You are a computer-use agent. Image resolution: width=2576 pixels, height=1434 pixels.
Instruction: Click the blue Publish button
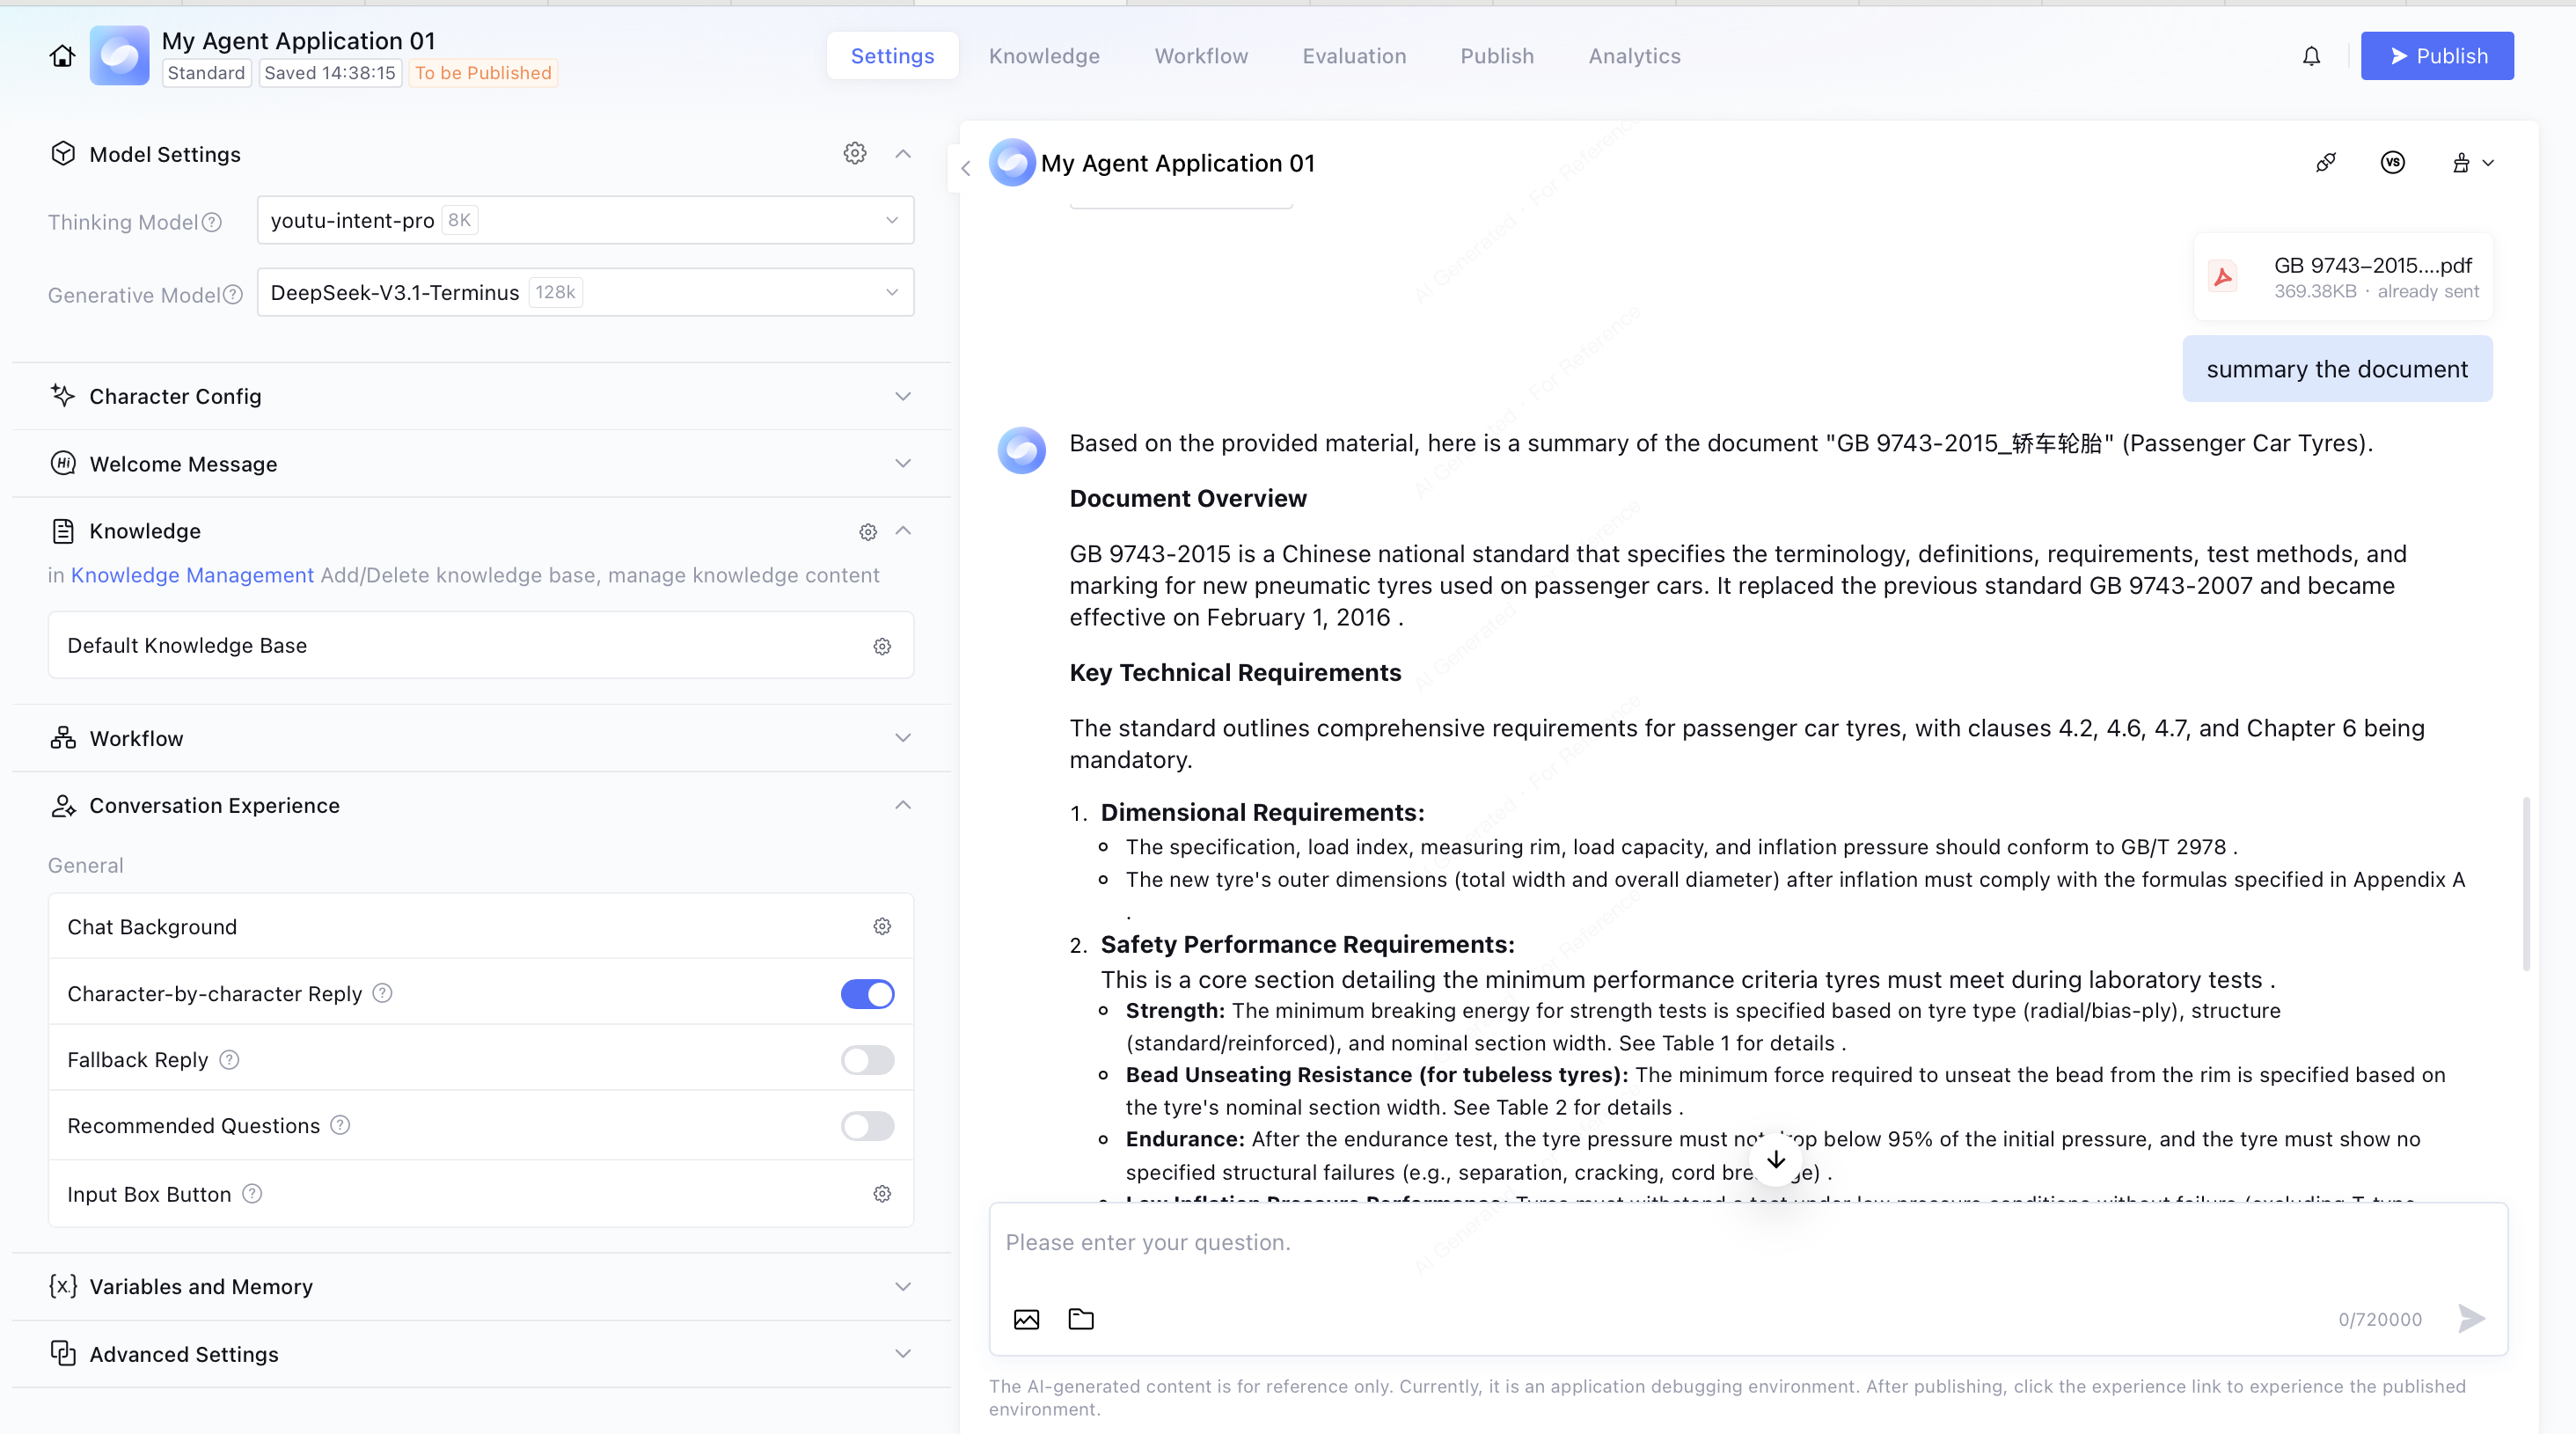(2437, 56)
